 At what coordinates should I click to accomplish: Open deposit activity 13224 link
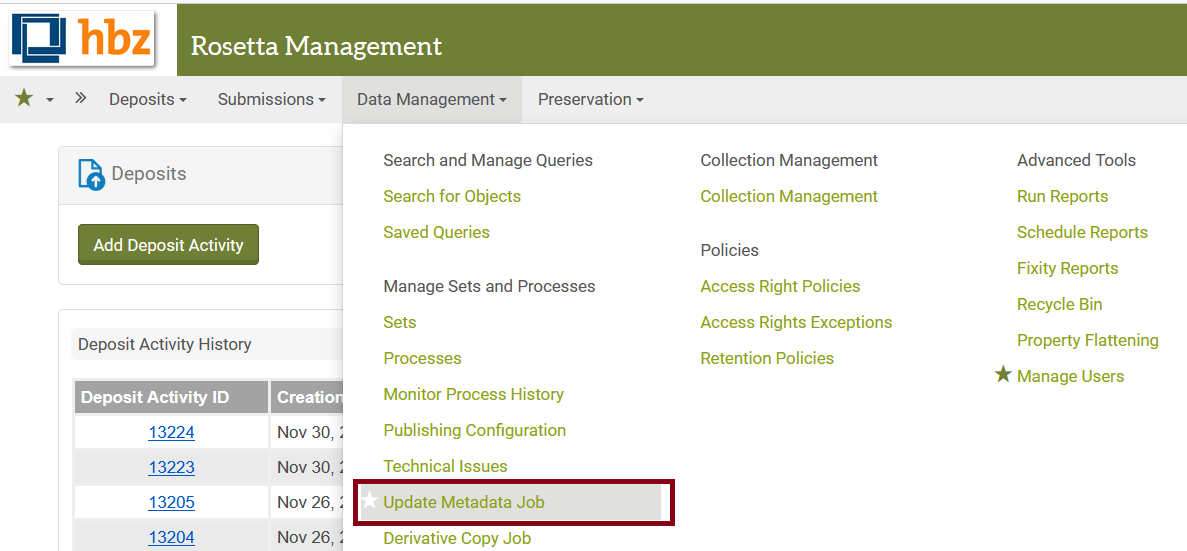[171, 432]
